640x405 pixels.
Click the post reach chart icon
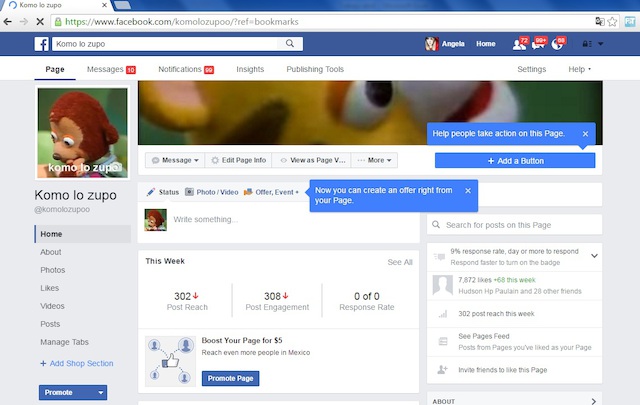click(443, 314)
